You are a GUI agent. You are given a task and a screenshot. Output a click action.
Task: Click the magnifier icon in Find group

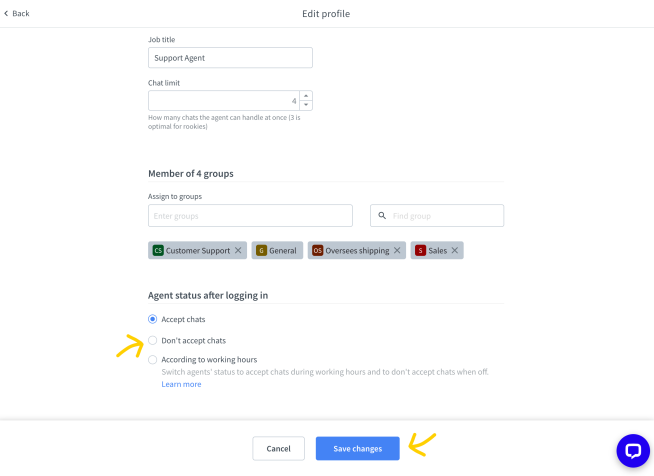pos(382,216)
